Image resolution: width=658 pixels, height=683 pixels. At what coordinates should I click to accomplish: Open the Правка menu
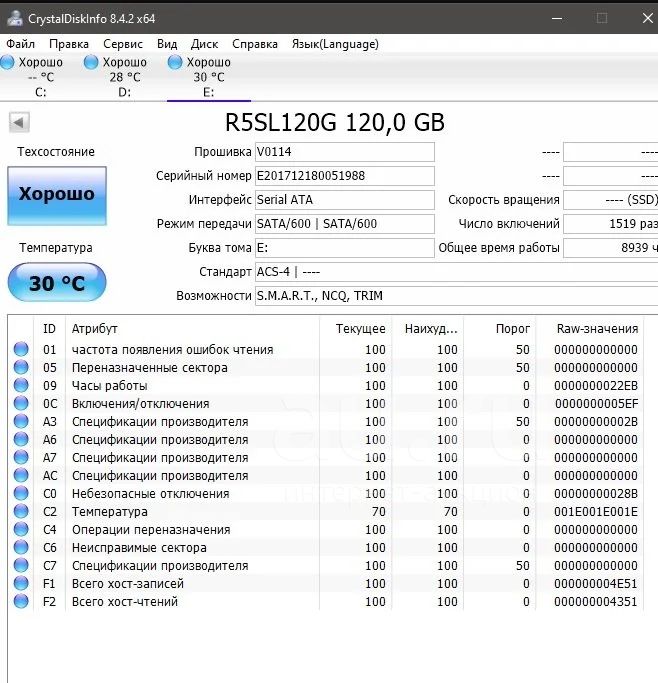click(69, 44)
